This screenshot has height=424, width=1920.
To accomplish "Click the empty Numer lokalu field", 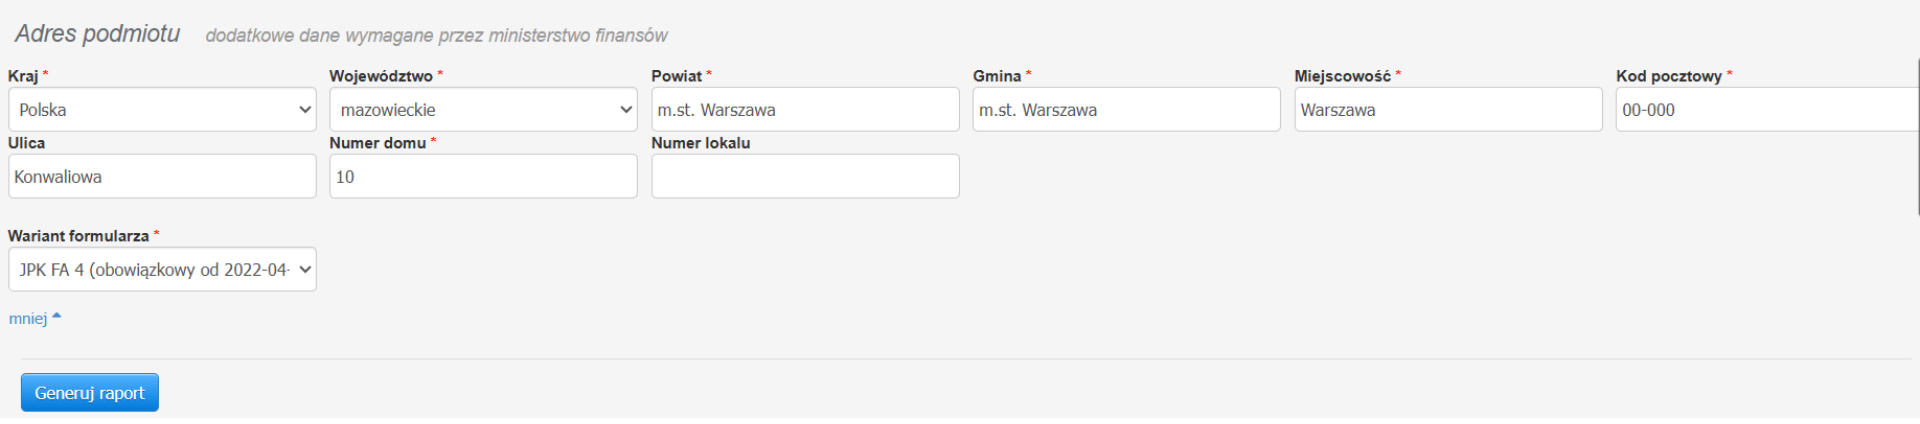I will pyautogui.click(x=805, y=177).
